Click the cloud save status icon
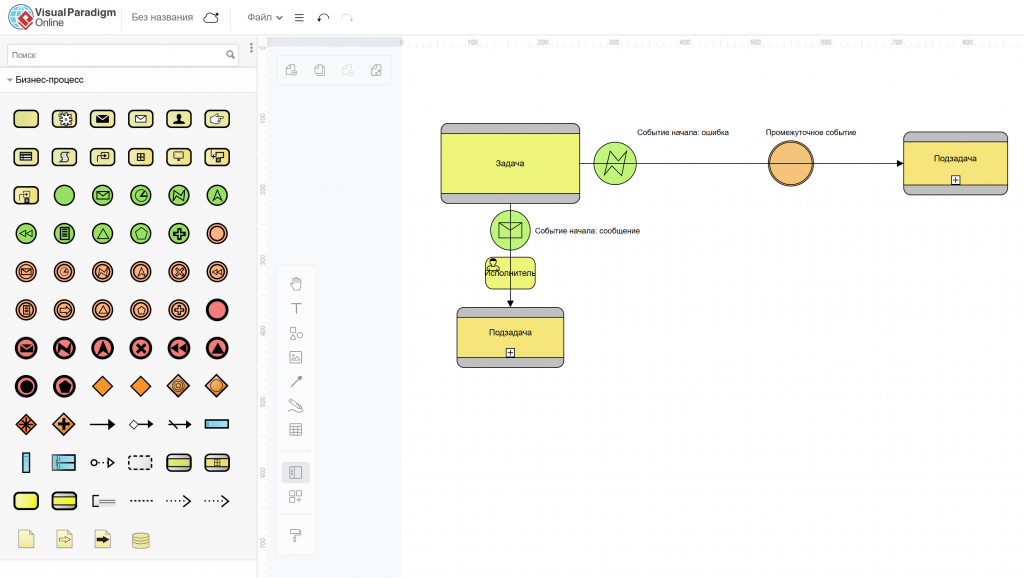This screenshot has height=578, width=1024. (x=211, y=18)
